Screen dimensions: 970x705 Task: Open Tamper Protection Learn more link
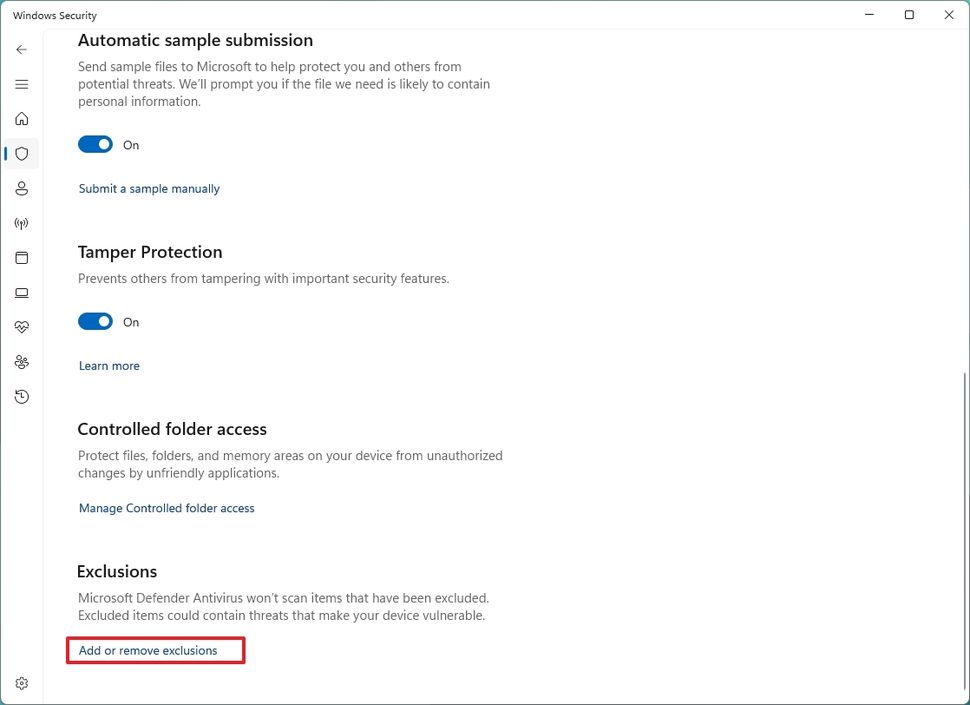[x=109, y=366]
